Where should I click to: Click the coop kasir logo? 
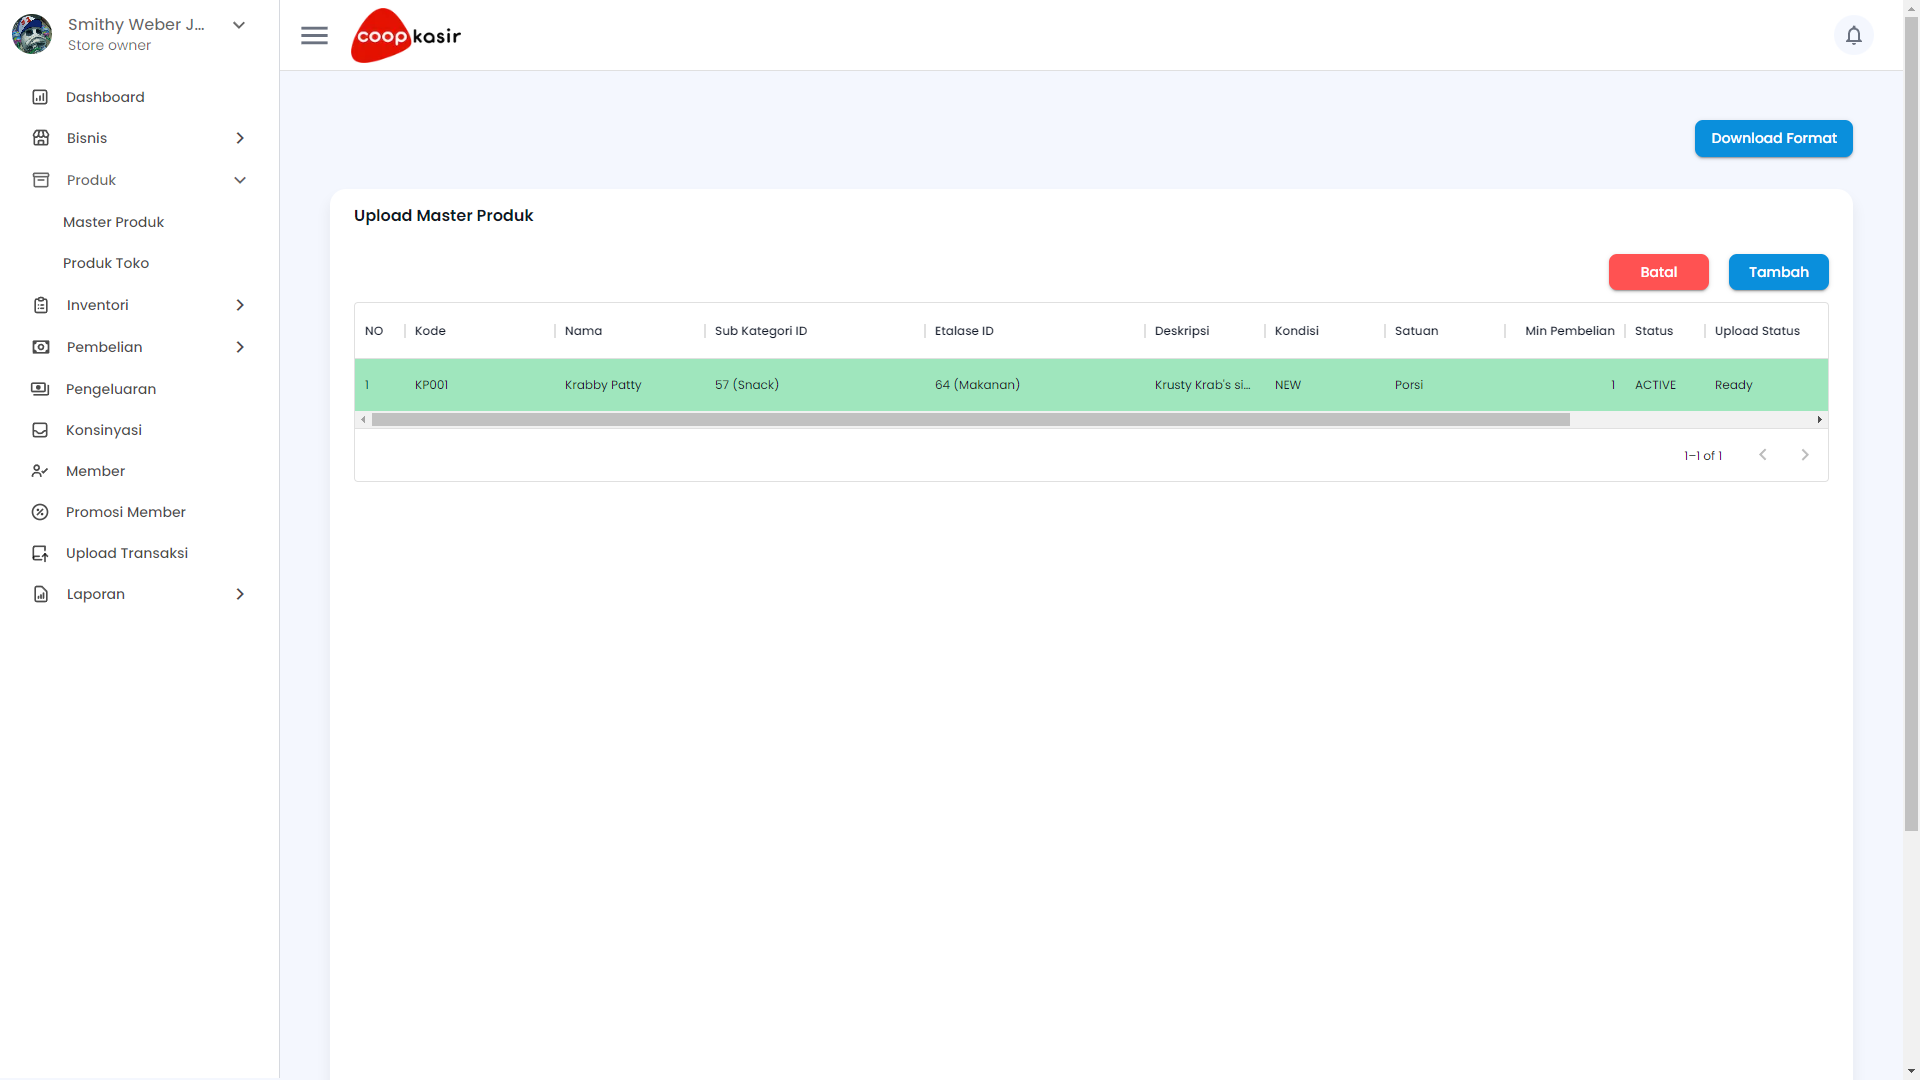(406, 36)
